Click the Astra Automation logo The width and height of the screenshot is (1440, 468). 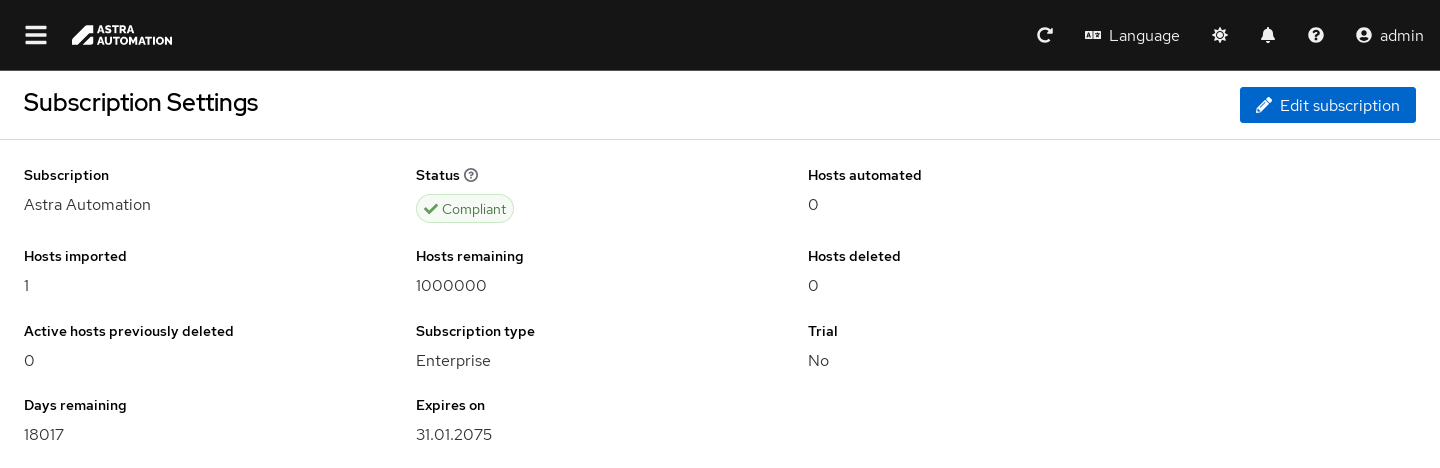click(x=122, y=35)
